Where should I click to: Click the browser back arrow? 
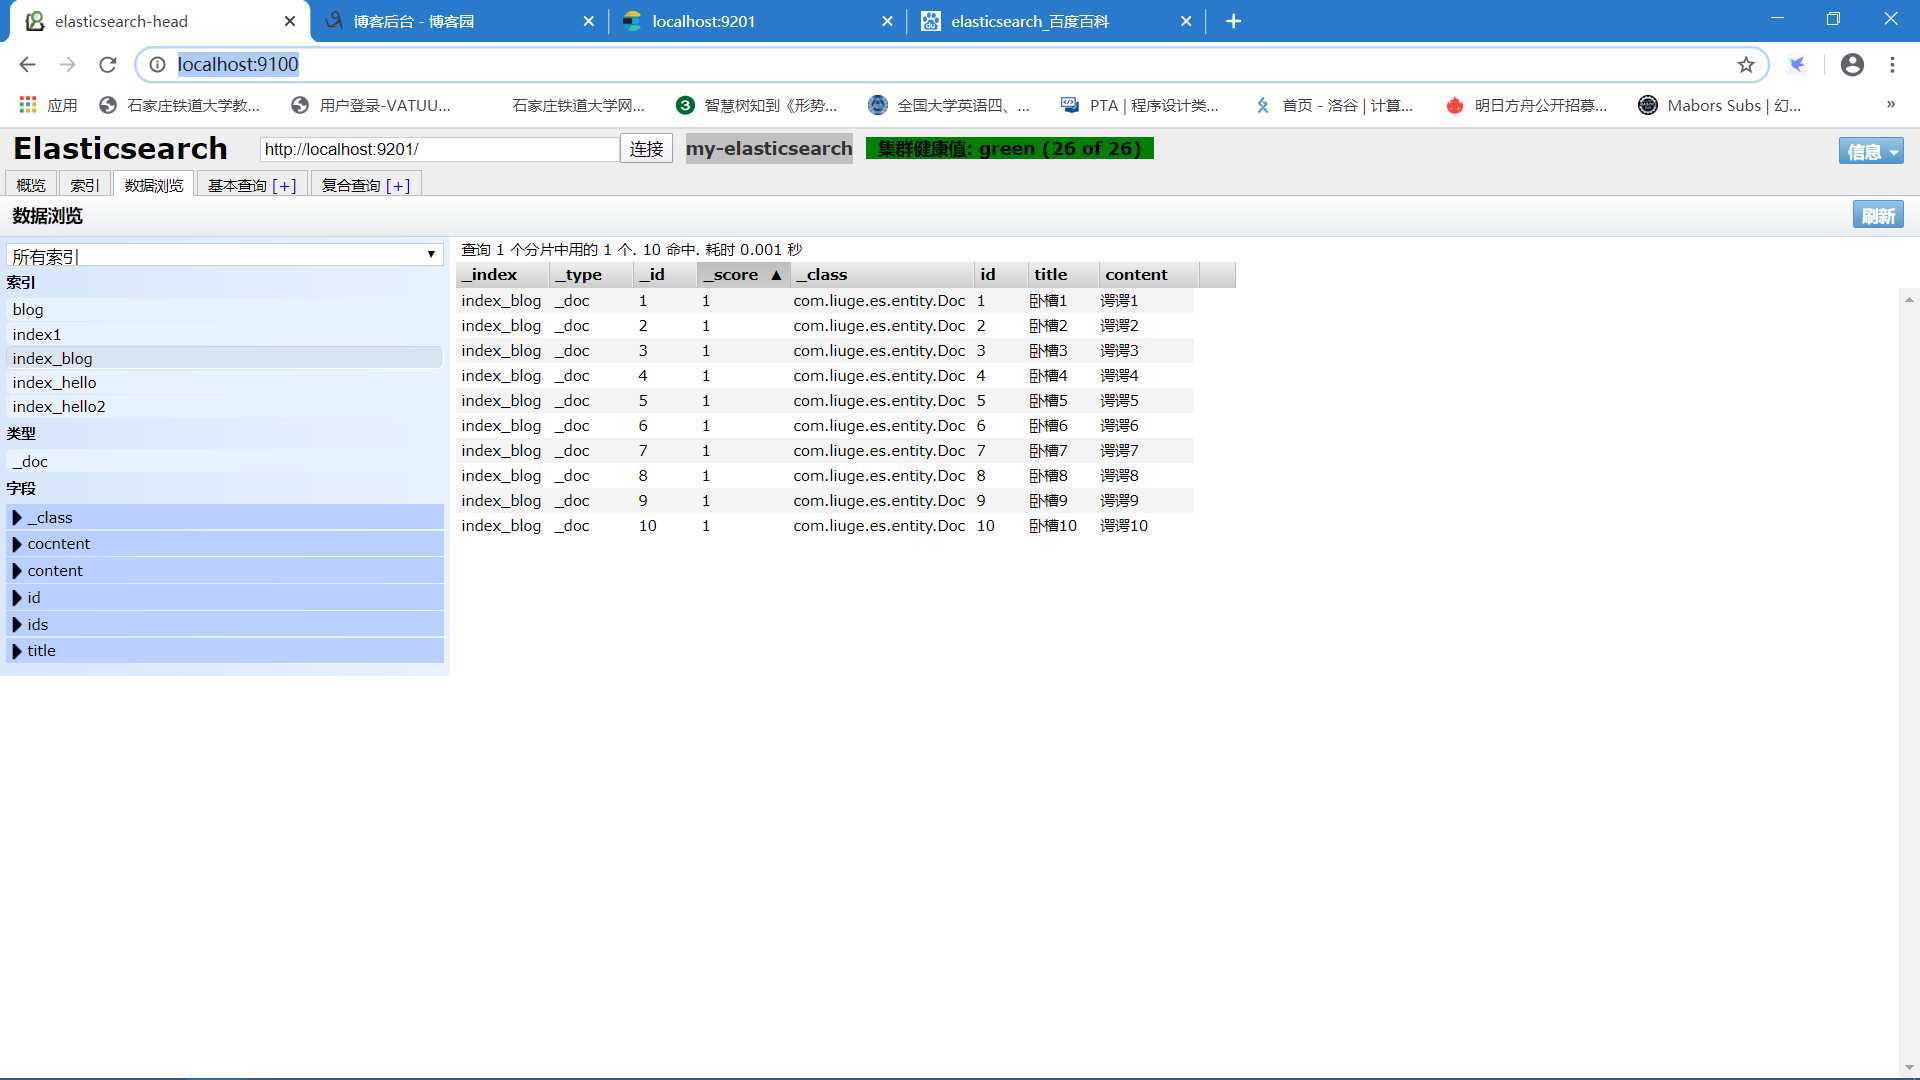27,64
